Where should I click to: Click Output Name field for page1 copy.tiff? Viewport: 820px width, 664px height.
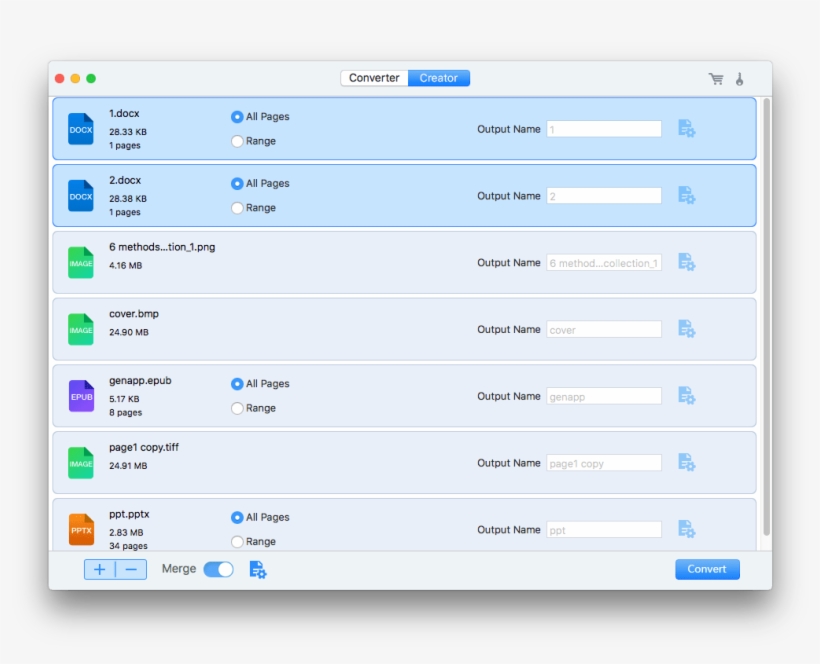(603, 463)
